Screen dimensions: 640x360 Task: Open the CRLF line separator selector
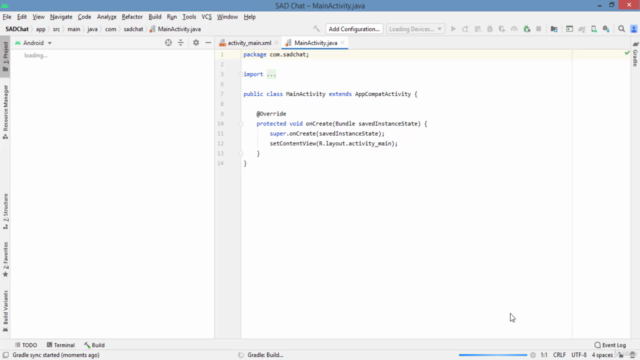pos(559,355)
